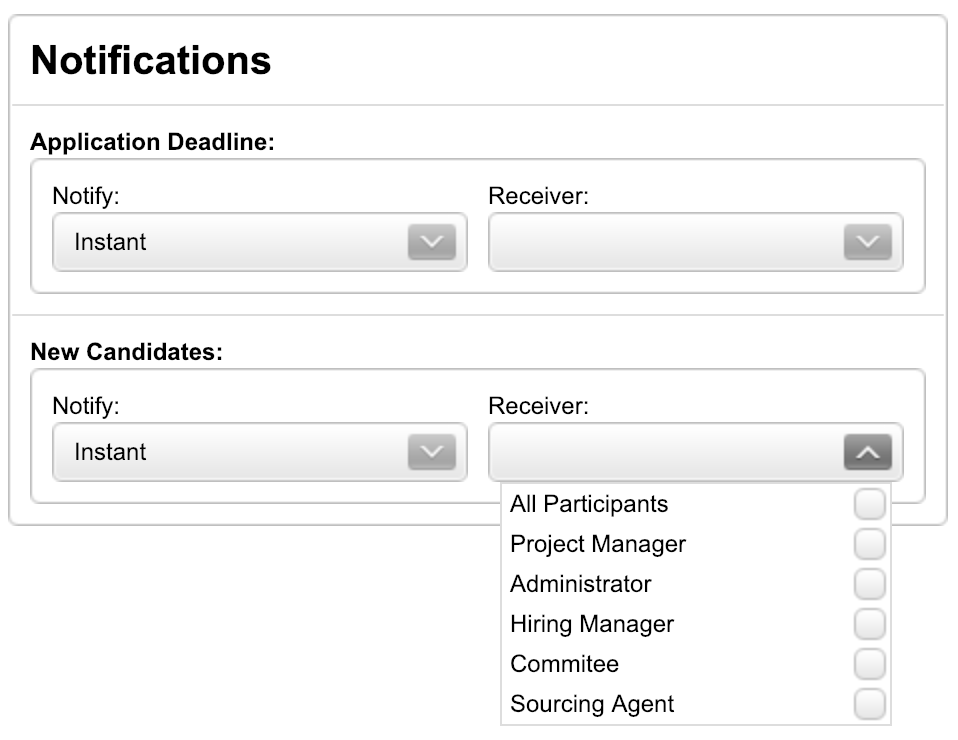Click the Commitee option text

coord(564,664)
